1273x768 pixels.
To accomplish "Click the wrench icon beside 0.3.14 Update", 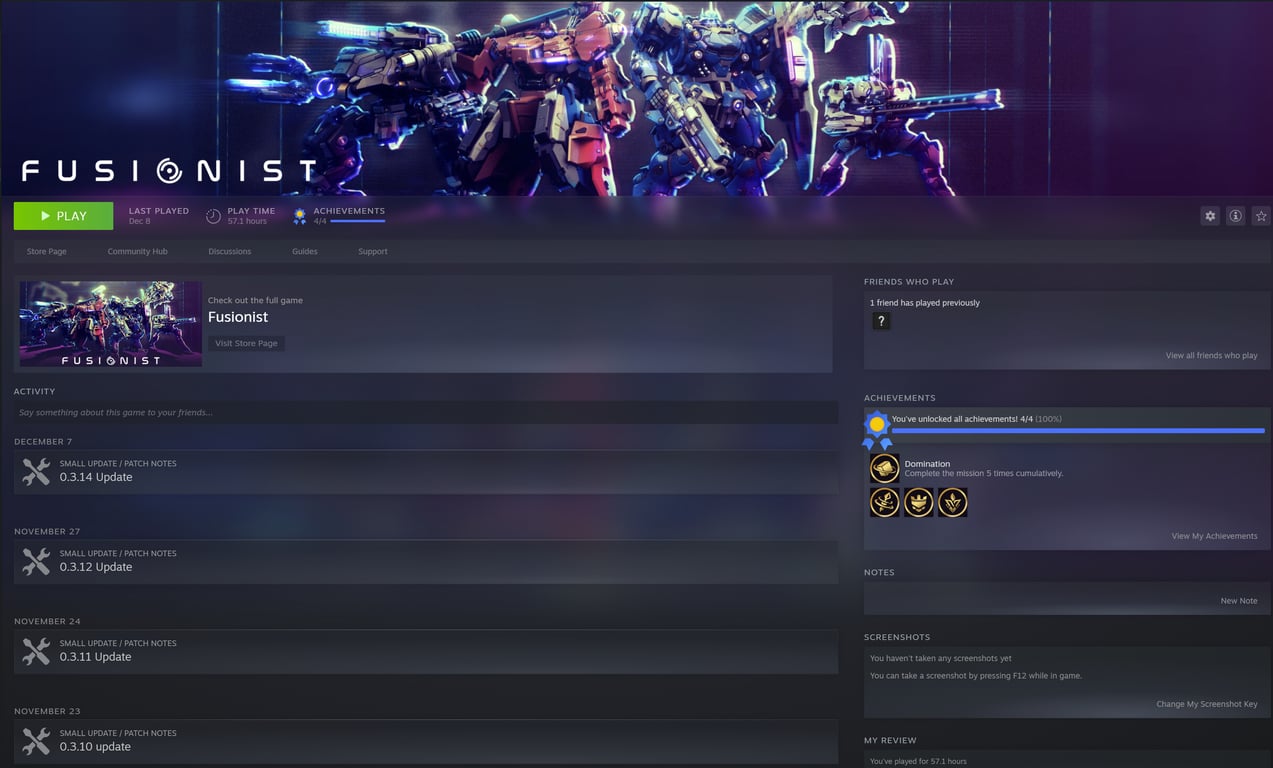I will click(36, 470).
